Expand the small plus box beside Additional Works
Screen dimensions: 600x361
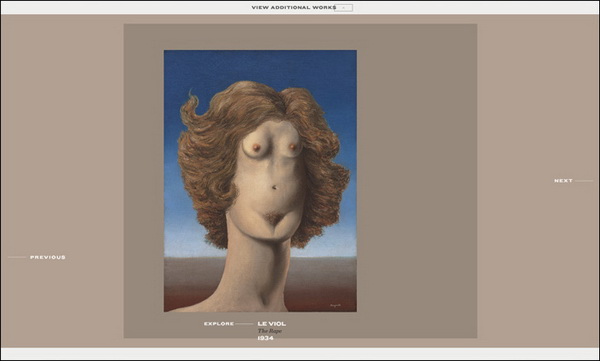click(343, 8)
